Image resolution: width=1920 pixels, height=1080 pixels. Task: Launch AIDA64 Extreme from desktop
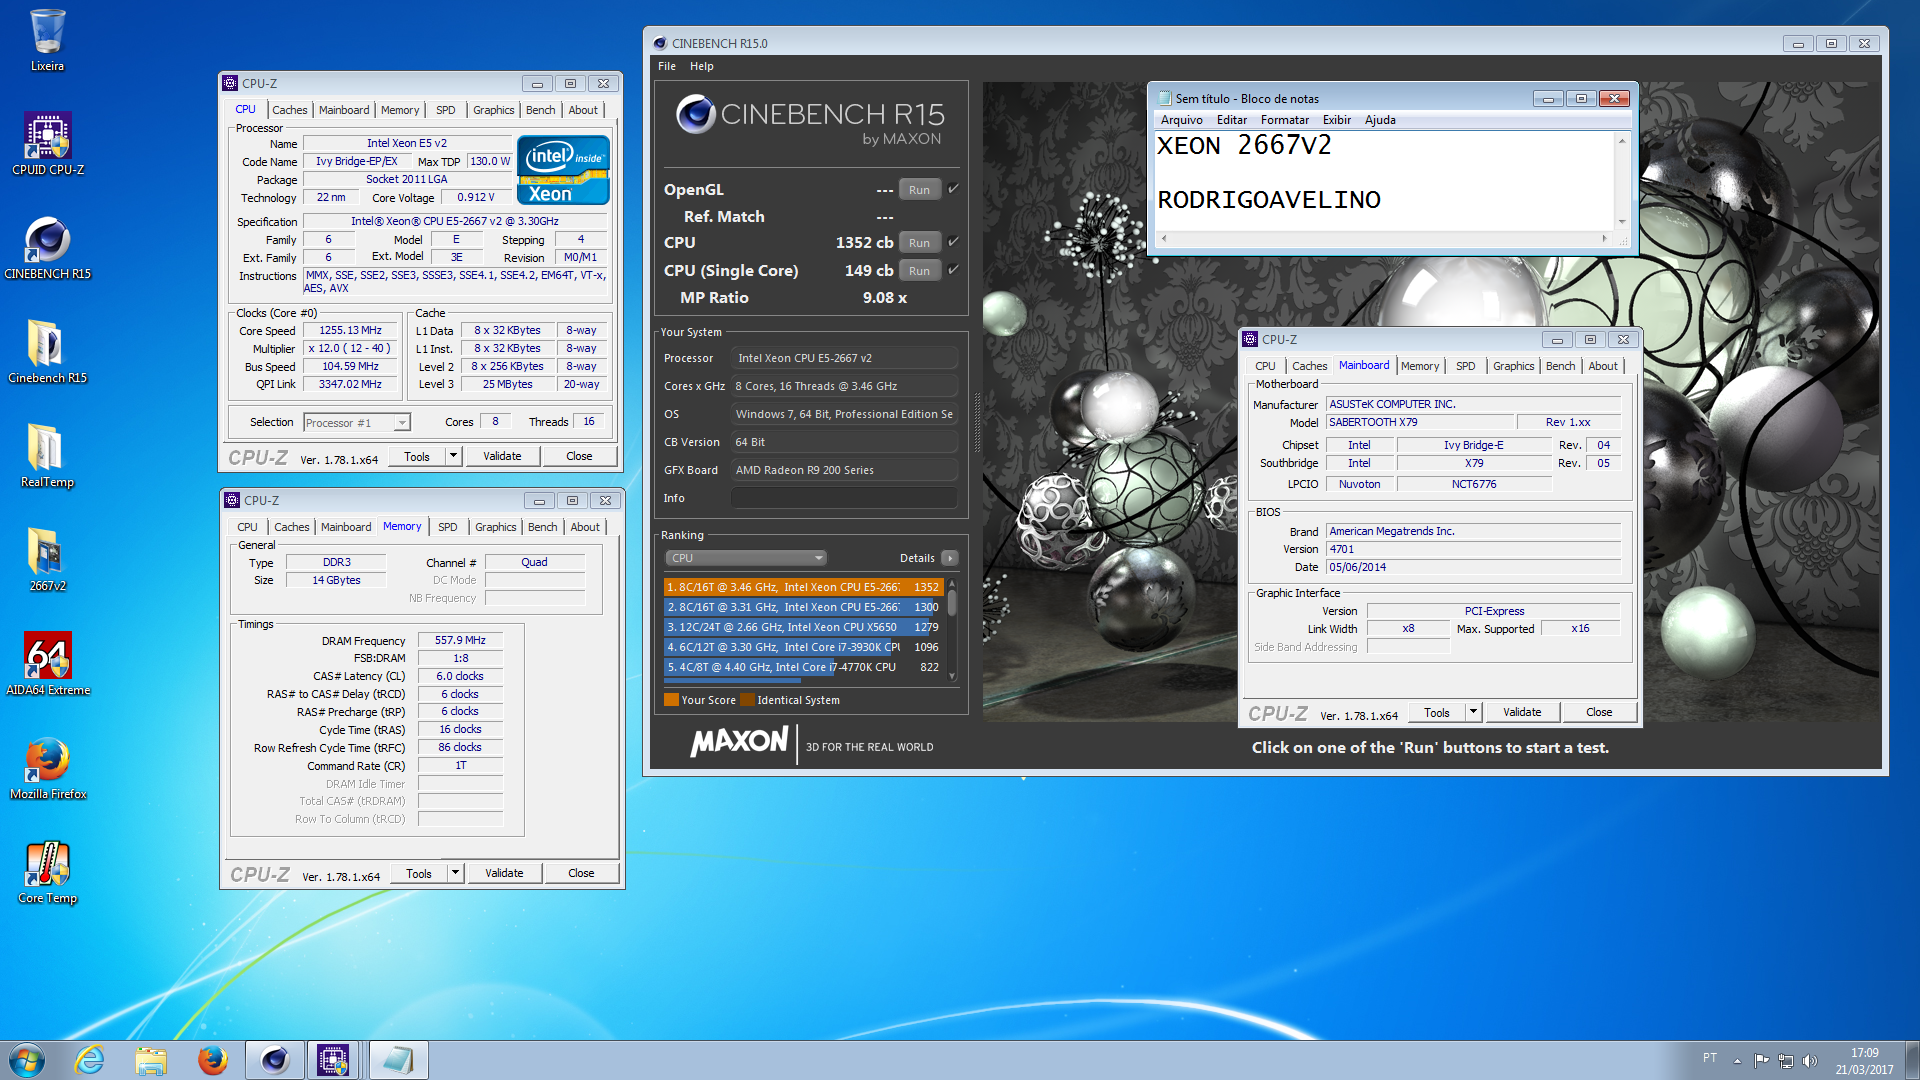coord(47,664)
